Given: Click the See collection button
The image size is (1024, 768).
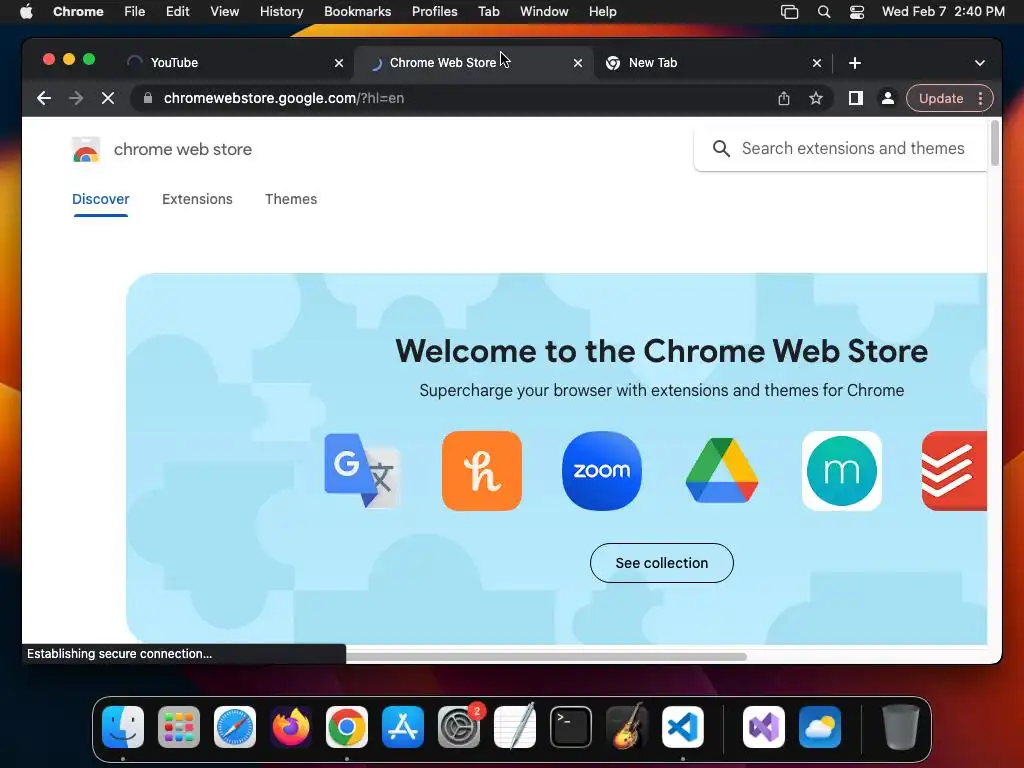Looking at the screenshot, I should [x=662, y=563].
